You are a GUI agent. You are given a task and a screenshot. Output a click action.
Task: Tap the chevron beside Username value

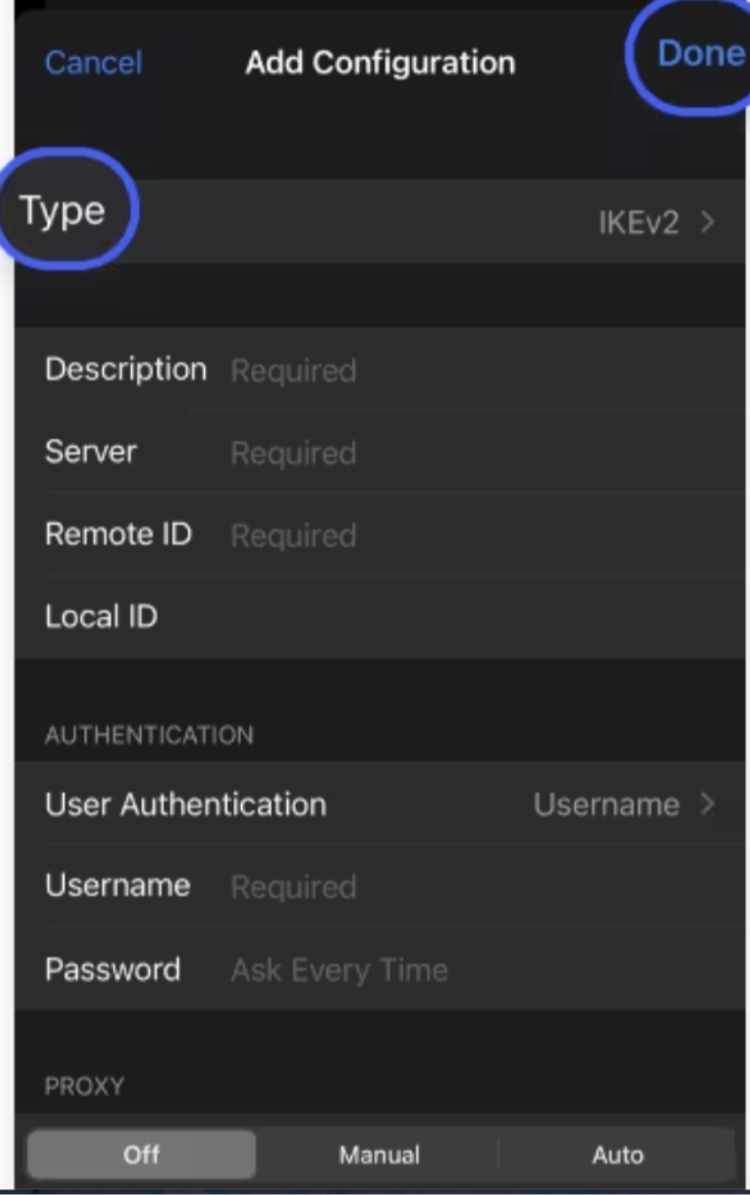pyautogui.click(x=708, y=804)
